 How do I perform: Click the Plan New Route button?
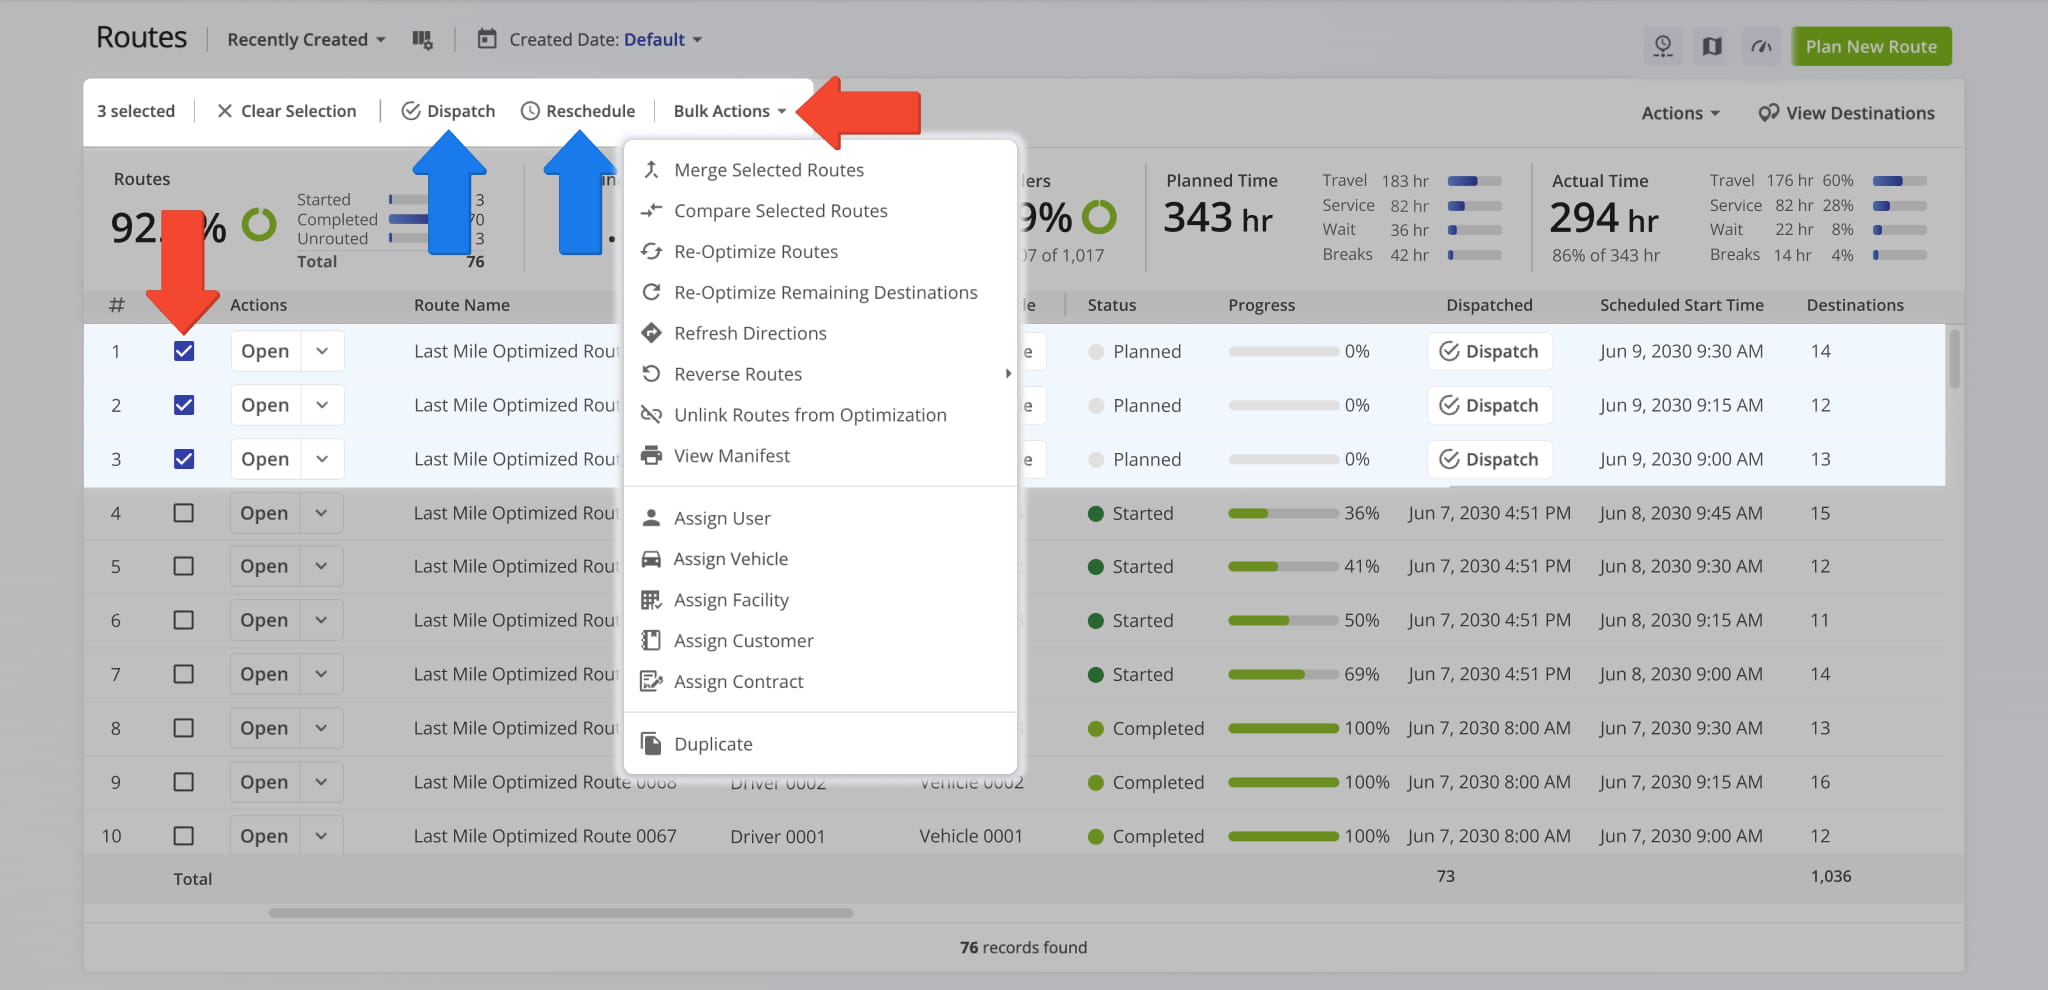click(1870, 46)
